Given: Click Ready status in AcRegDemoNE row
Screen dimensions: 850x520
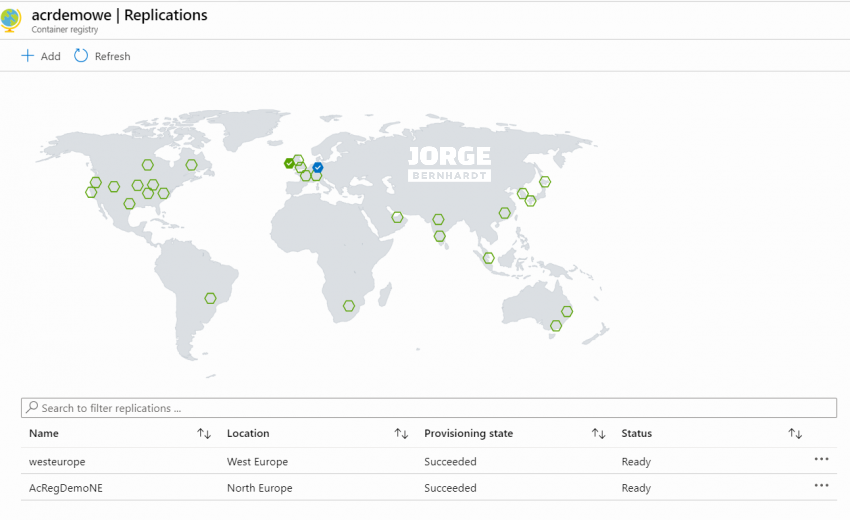Looking at the screenshot, I should 636,488.
